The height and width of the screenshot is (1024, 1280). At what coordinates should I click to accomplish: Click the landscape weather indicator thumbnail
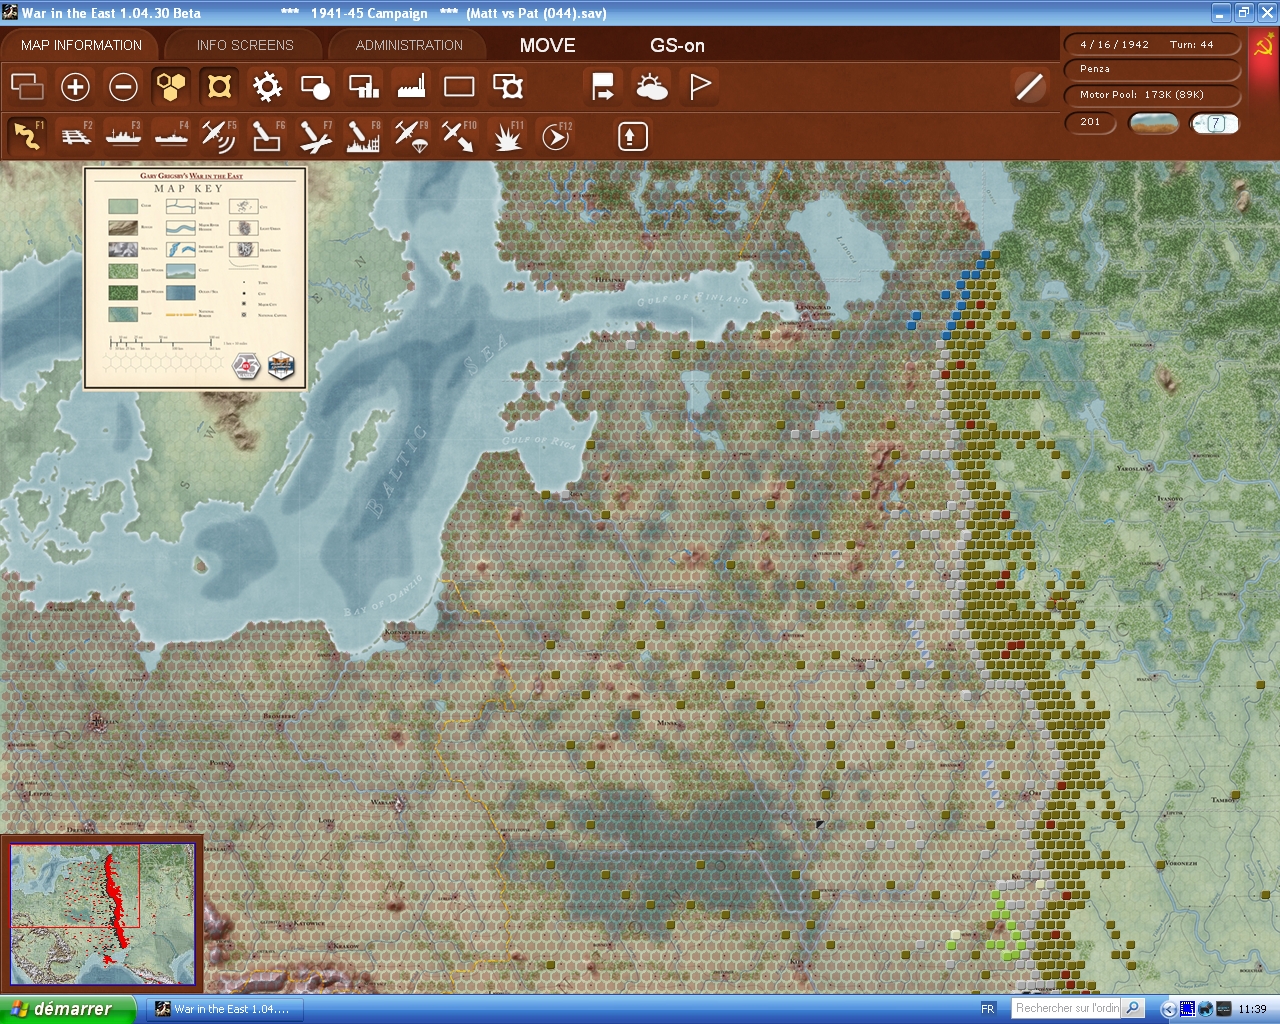click(x=1153, y=123)
